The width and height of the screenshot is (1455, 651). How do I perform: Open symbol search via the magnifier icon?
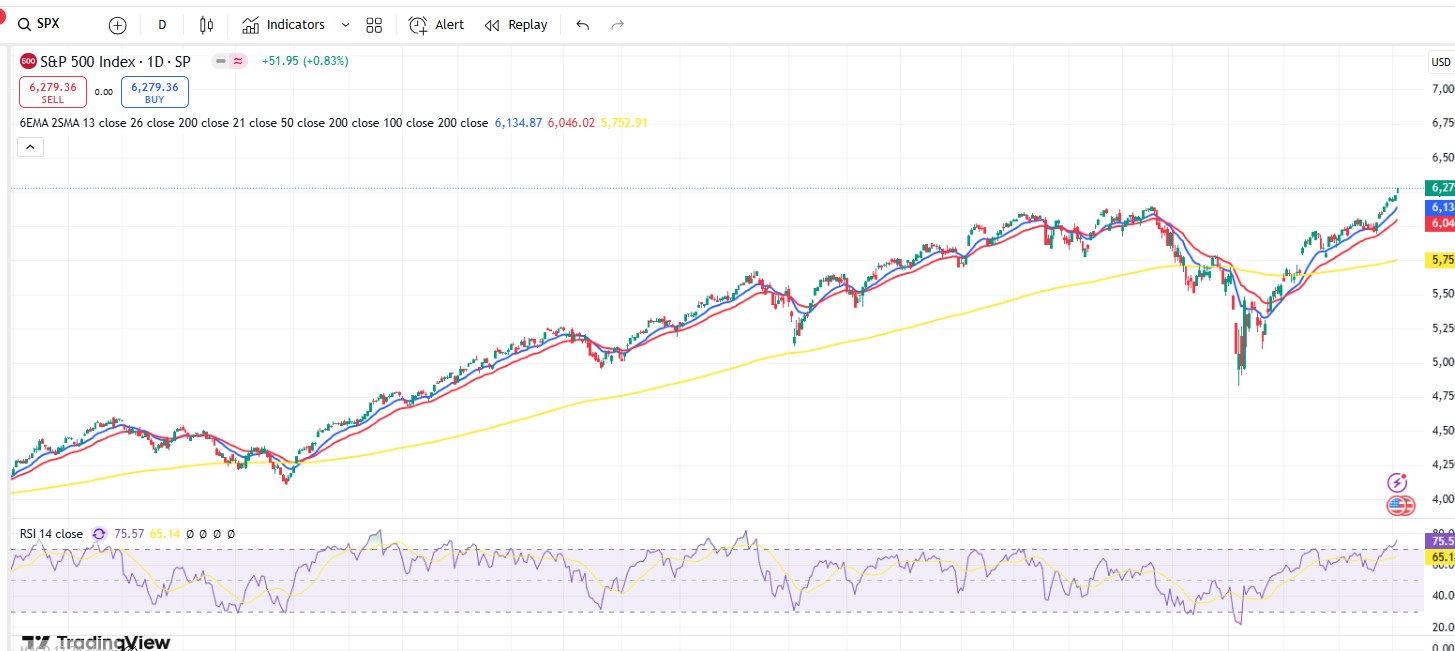tap(24, 25)
